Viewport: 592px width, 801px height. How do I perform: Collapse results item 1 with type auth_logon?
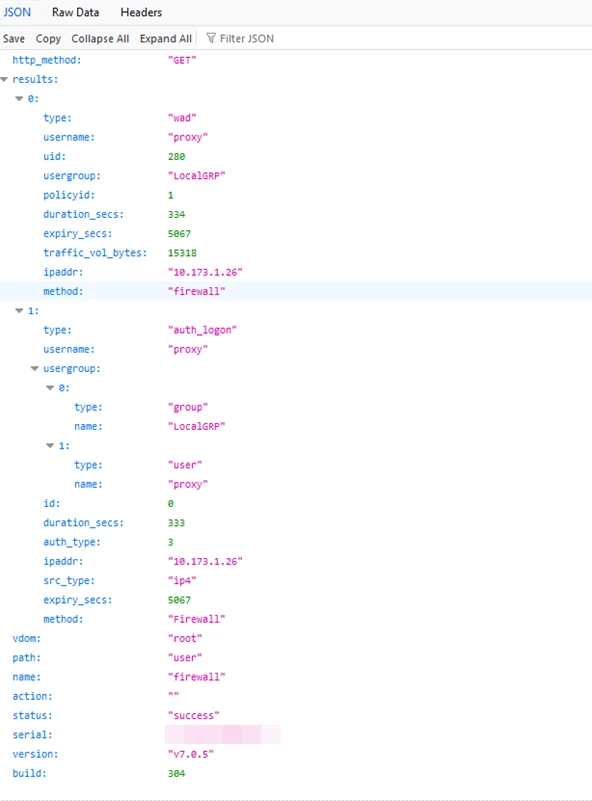[x=19, y=311]
